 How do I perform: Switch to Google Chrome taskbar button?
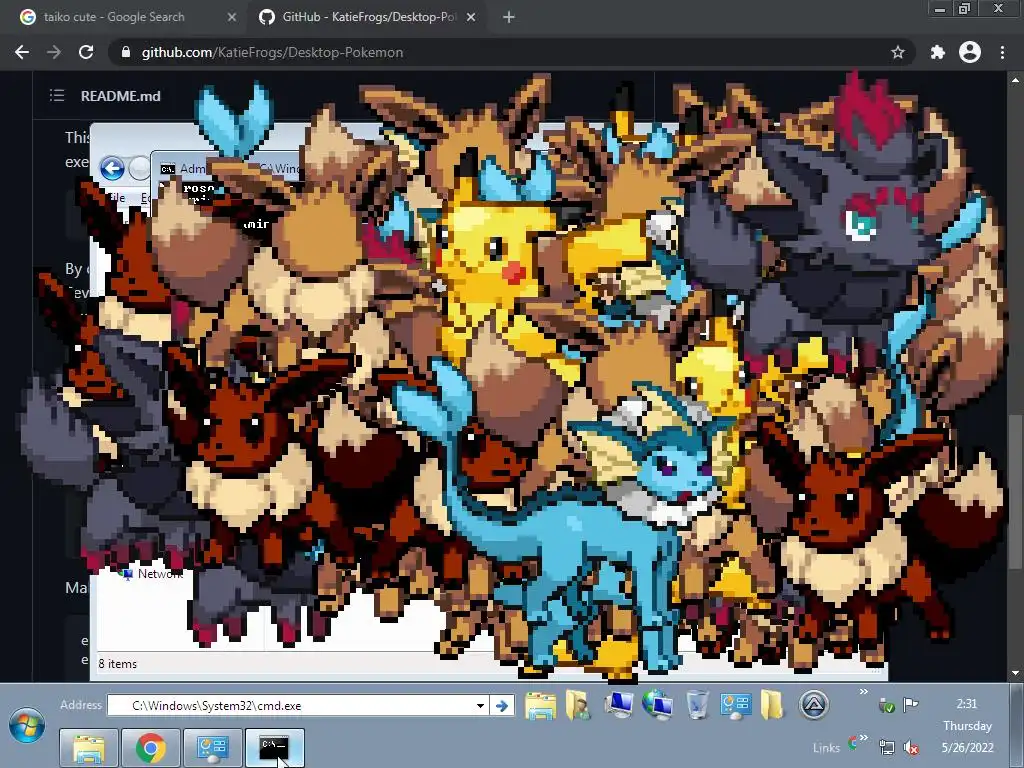150,748
